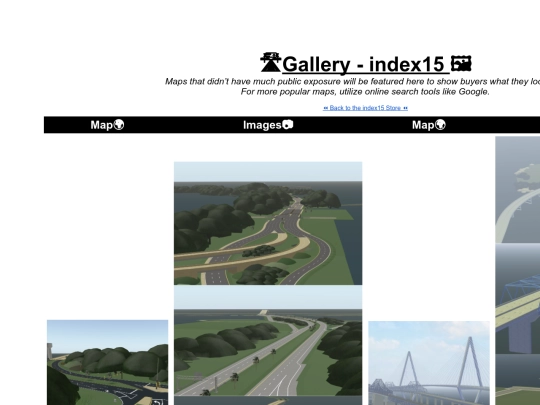Open the curved road and trees map thumbnail
This screenshot has height=405, width=540.
[x=107, y=362]
